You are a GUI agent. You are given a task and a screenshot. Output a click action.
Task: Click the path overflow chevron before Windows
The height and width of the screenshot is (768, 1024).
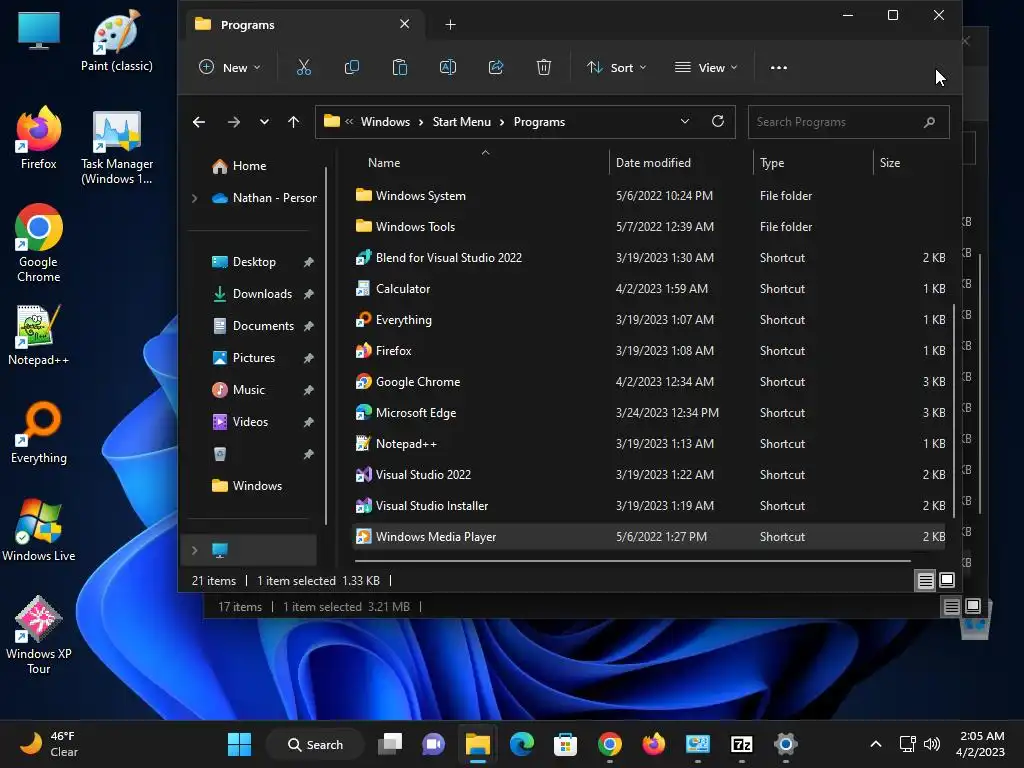click(x=349, y=121)
